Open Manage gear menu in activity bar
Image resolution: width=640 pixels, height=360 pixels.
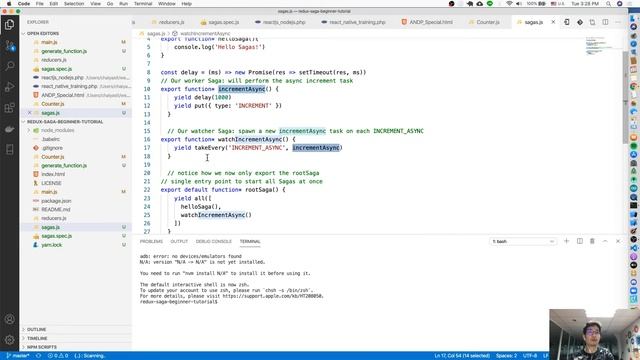point(9,340)
